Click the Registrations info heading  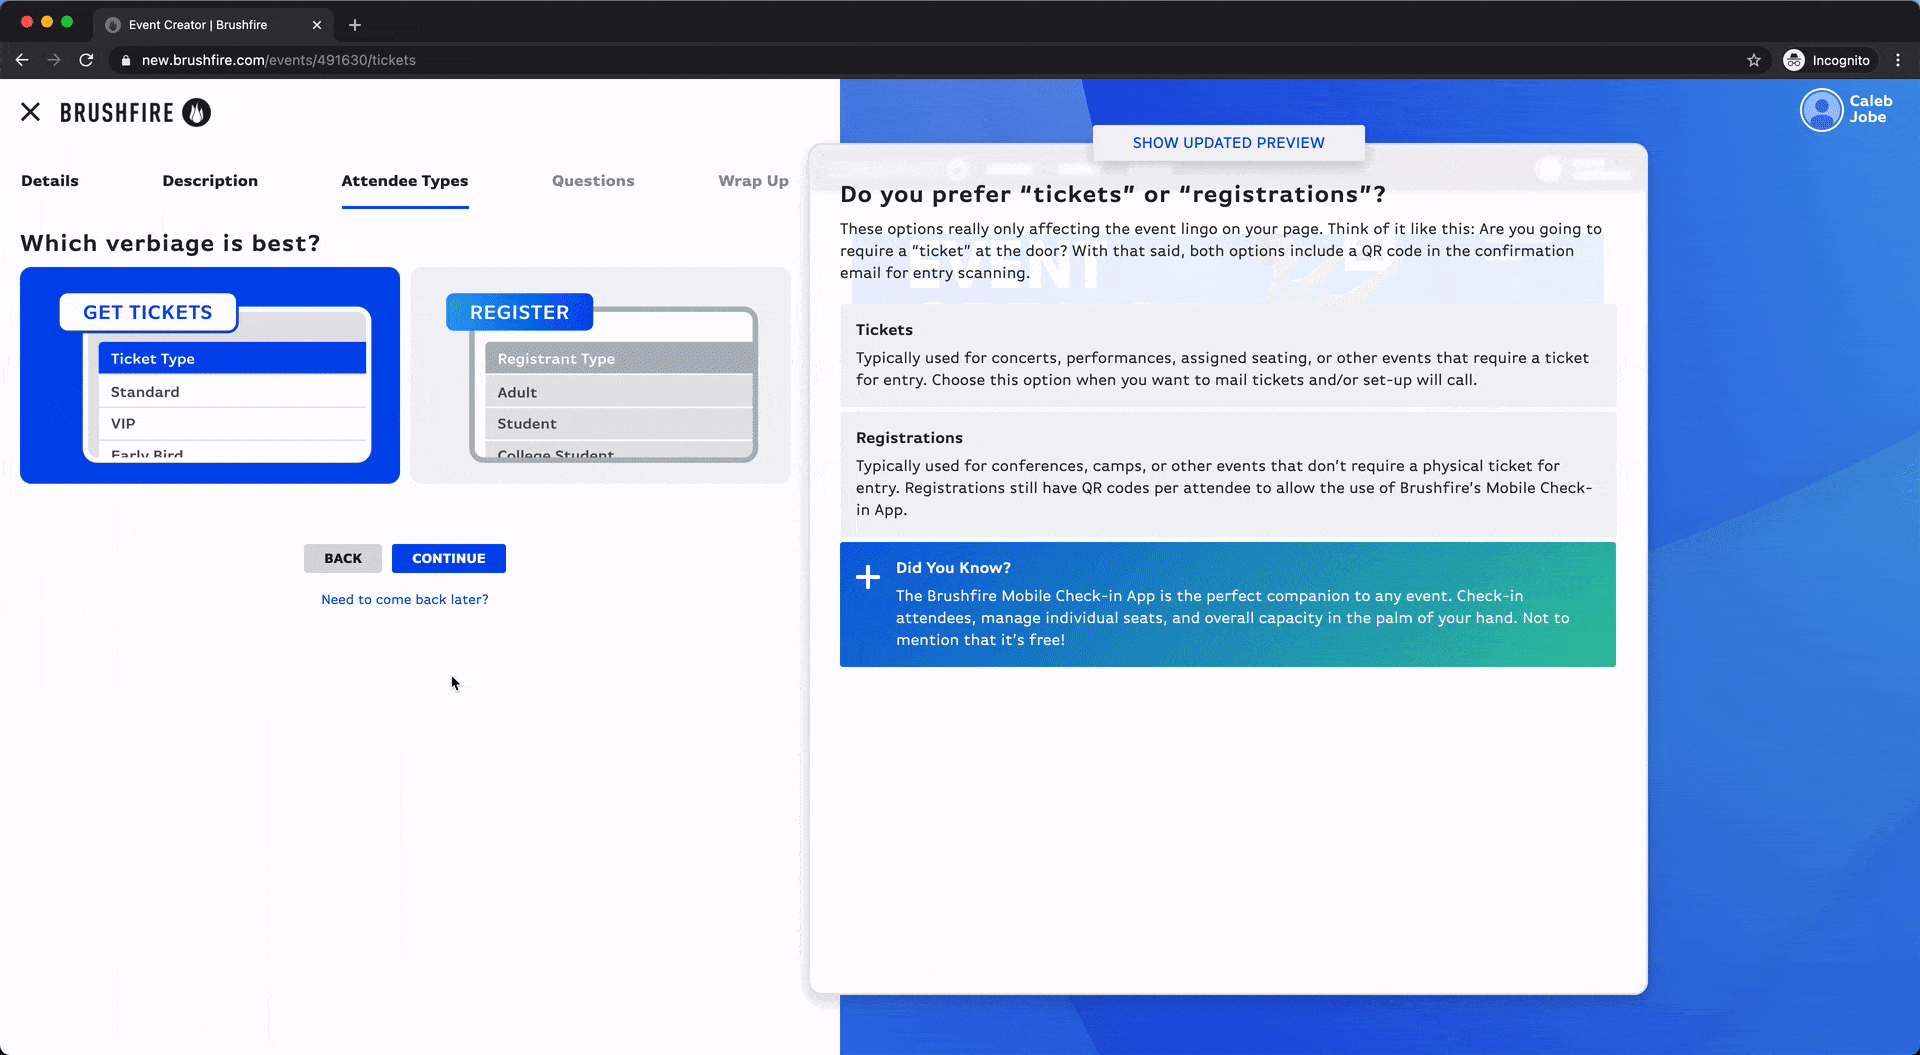[909, 438]
